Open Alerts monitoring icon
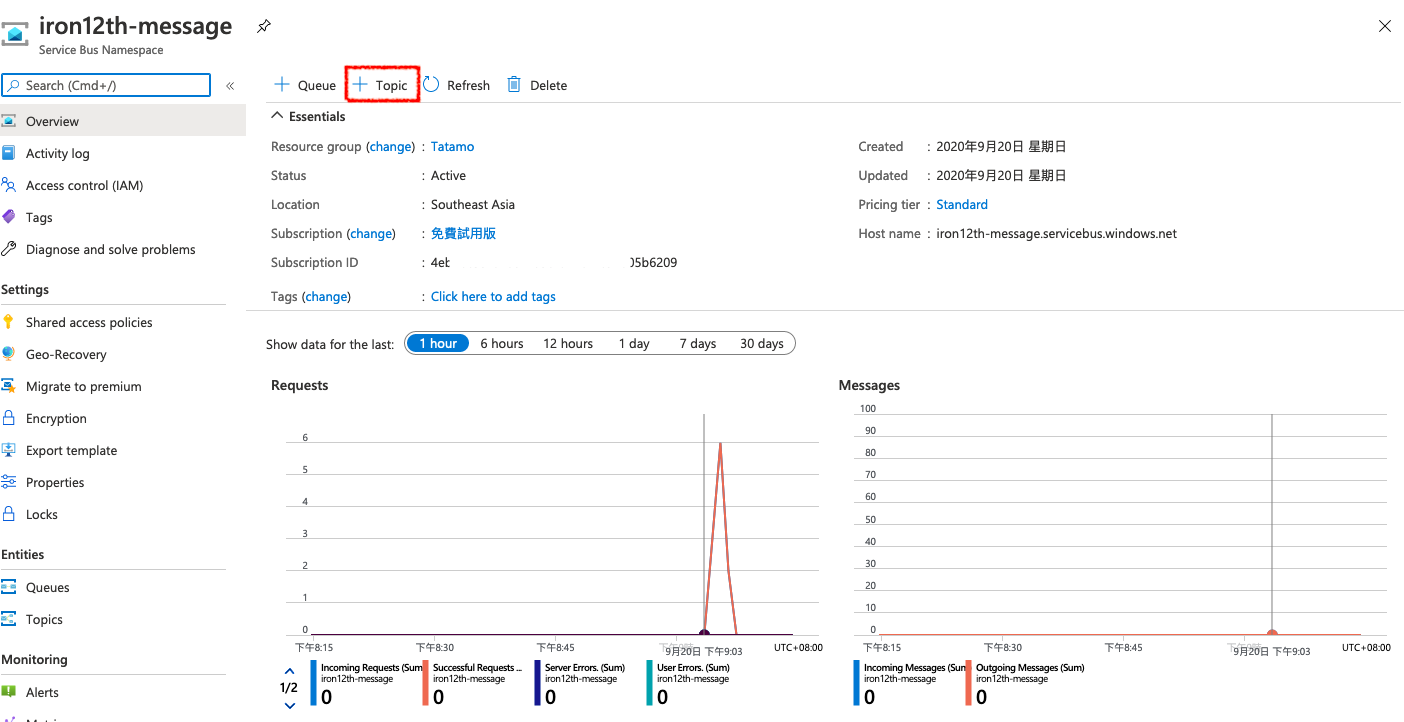This screenshot has height=722, width=1404. coord(9,692)
